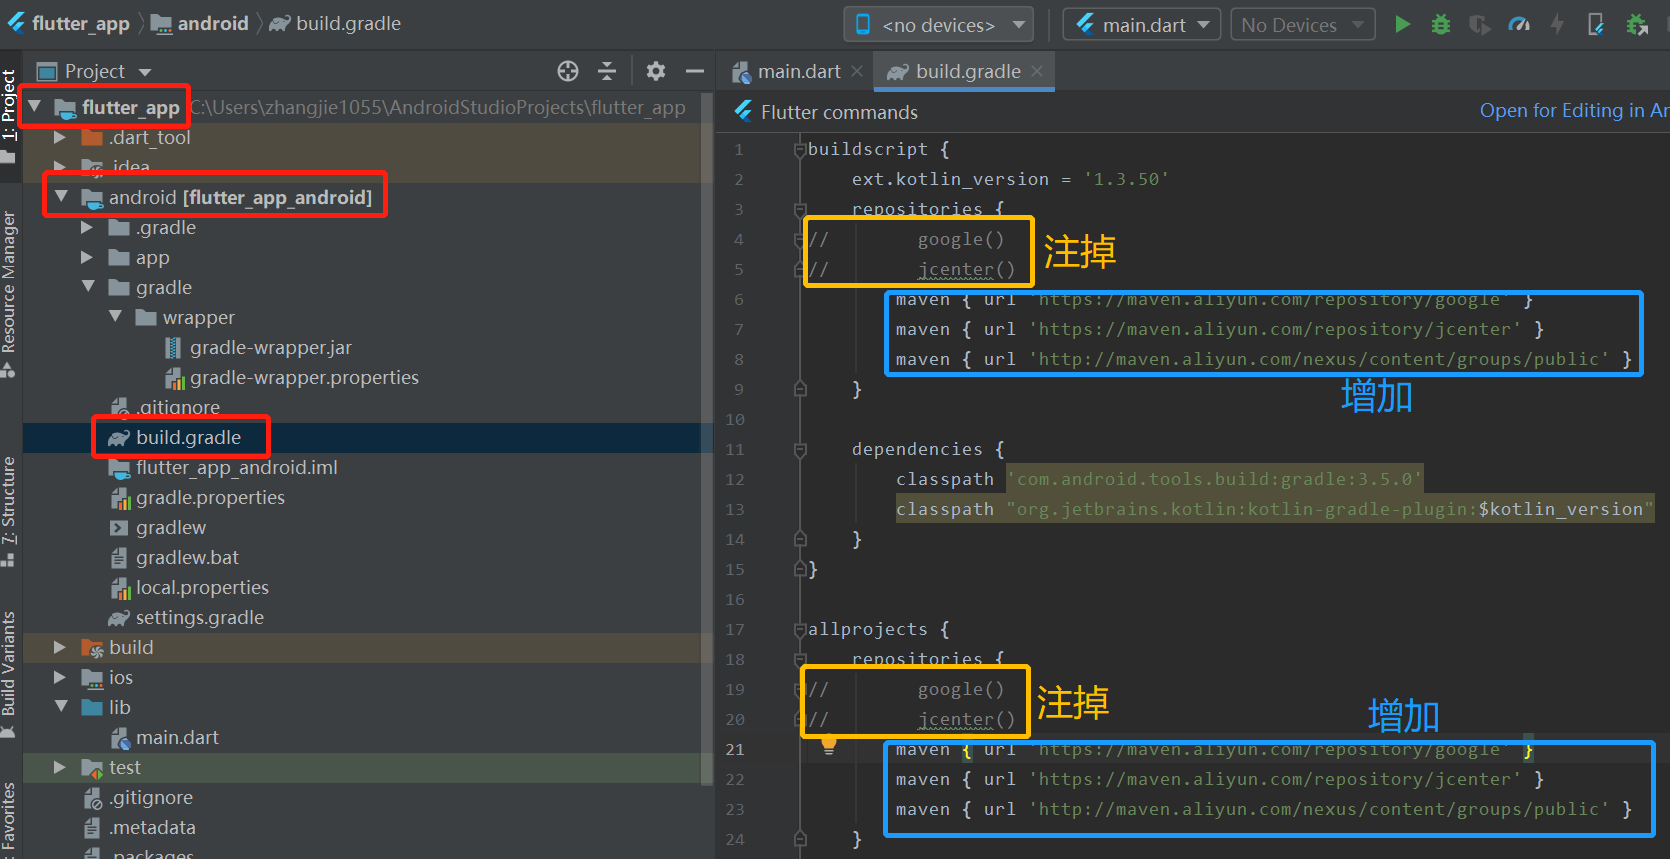Screen dimensions: 1670x859
Task: Collapse the wrapper folder
Action: coord(115,317)
